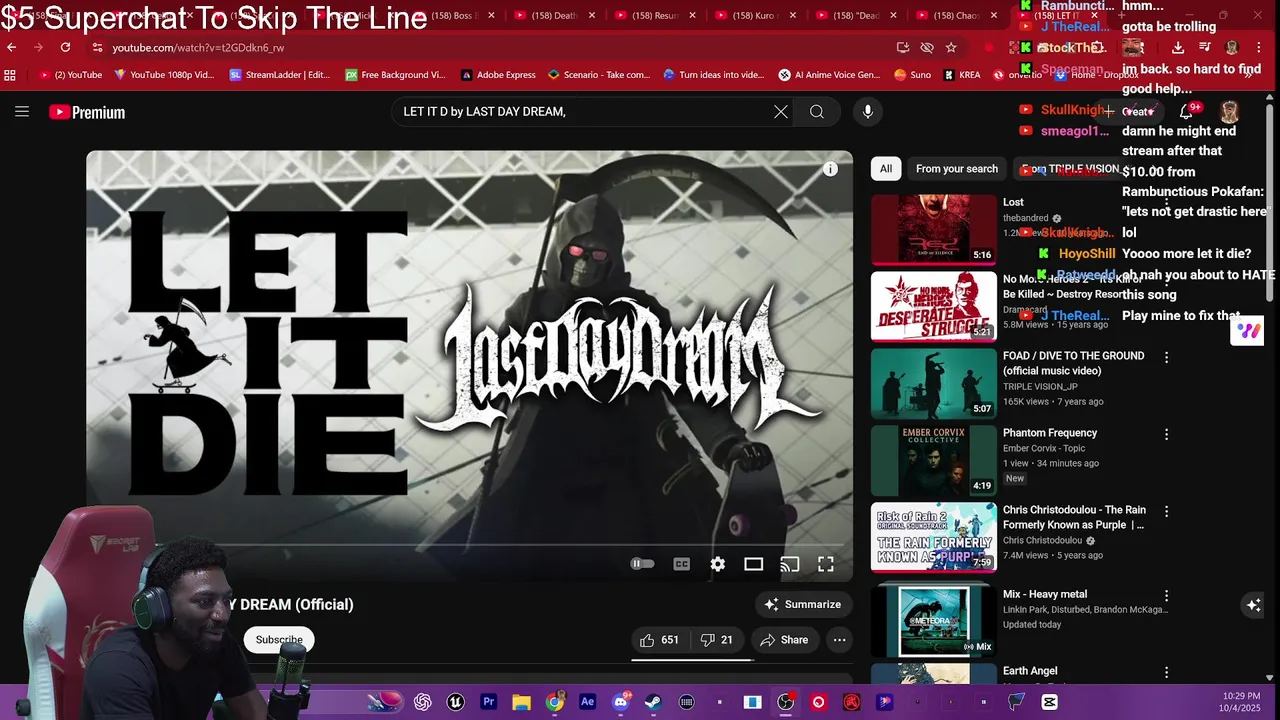The image size is (1280, 720).
Task: Open Steam from the taskbar
Action: pos(653,702)
